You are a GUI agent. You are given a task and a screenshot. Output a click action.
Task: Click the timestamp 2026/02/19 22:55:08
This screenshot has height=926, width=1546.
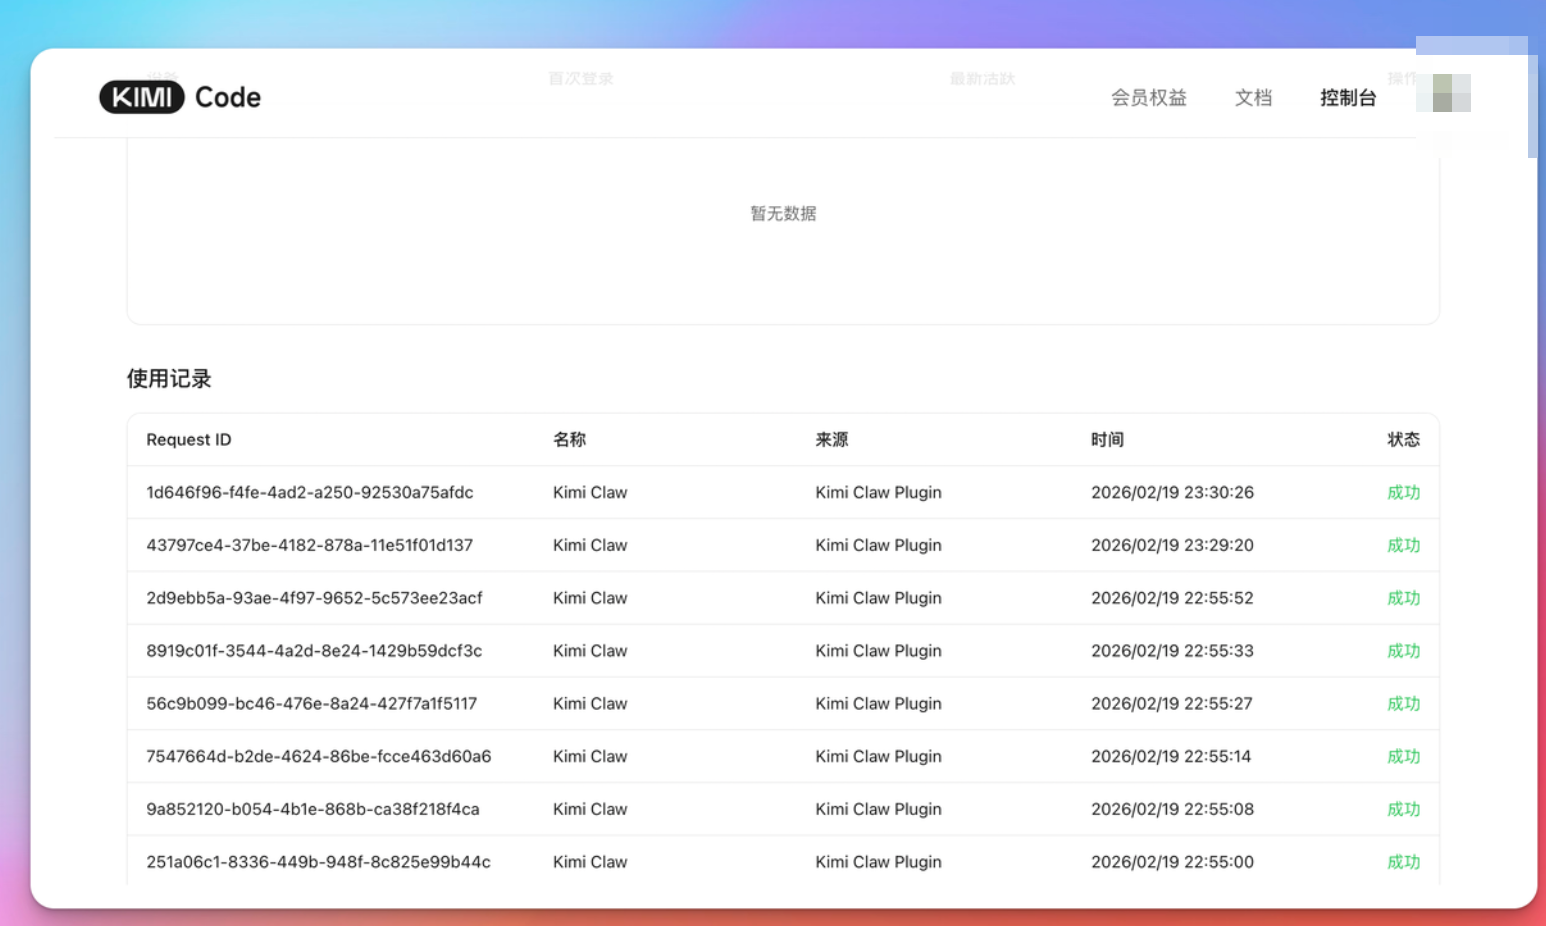(1172, 809)
